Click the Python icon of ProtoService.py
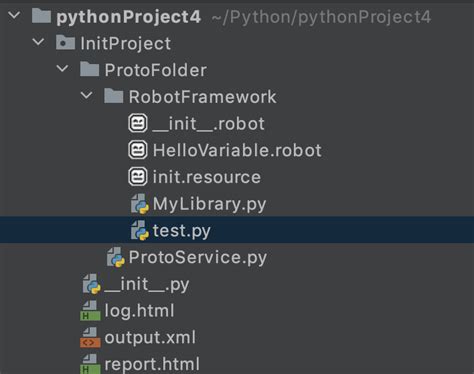The image size is (474, 374). 115,257
